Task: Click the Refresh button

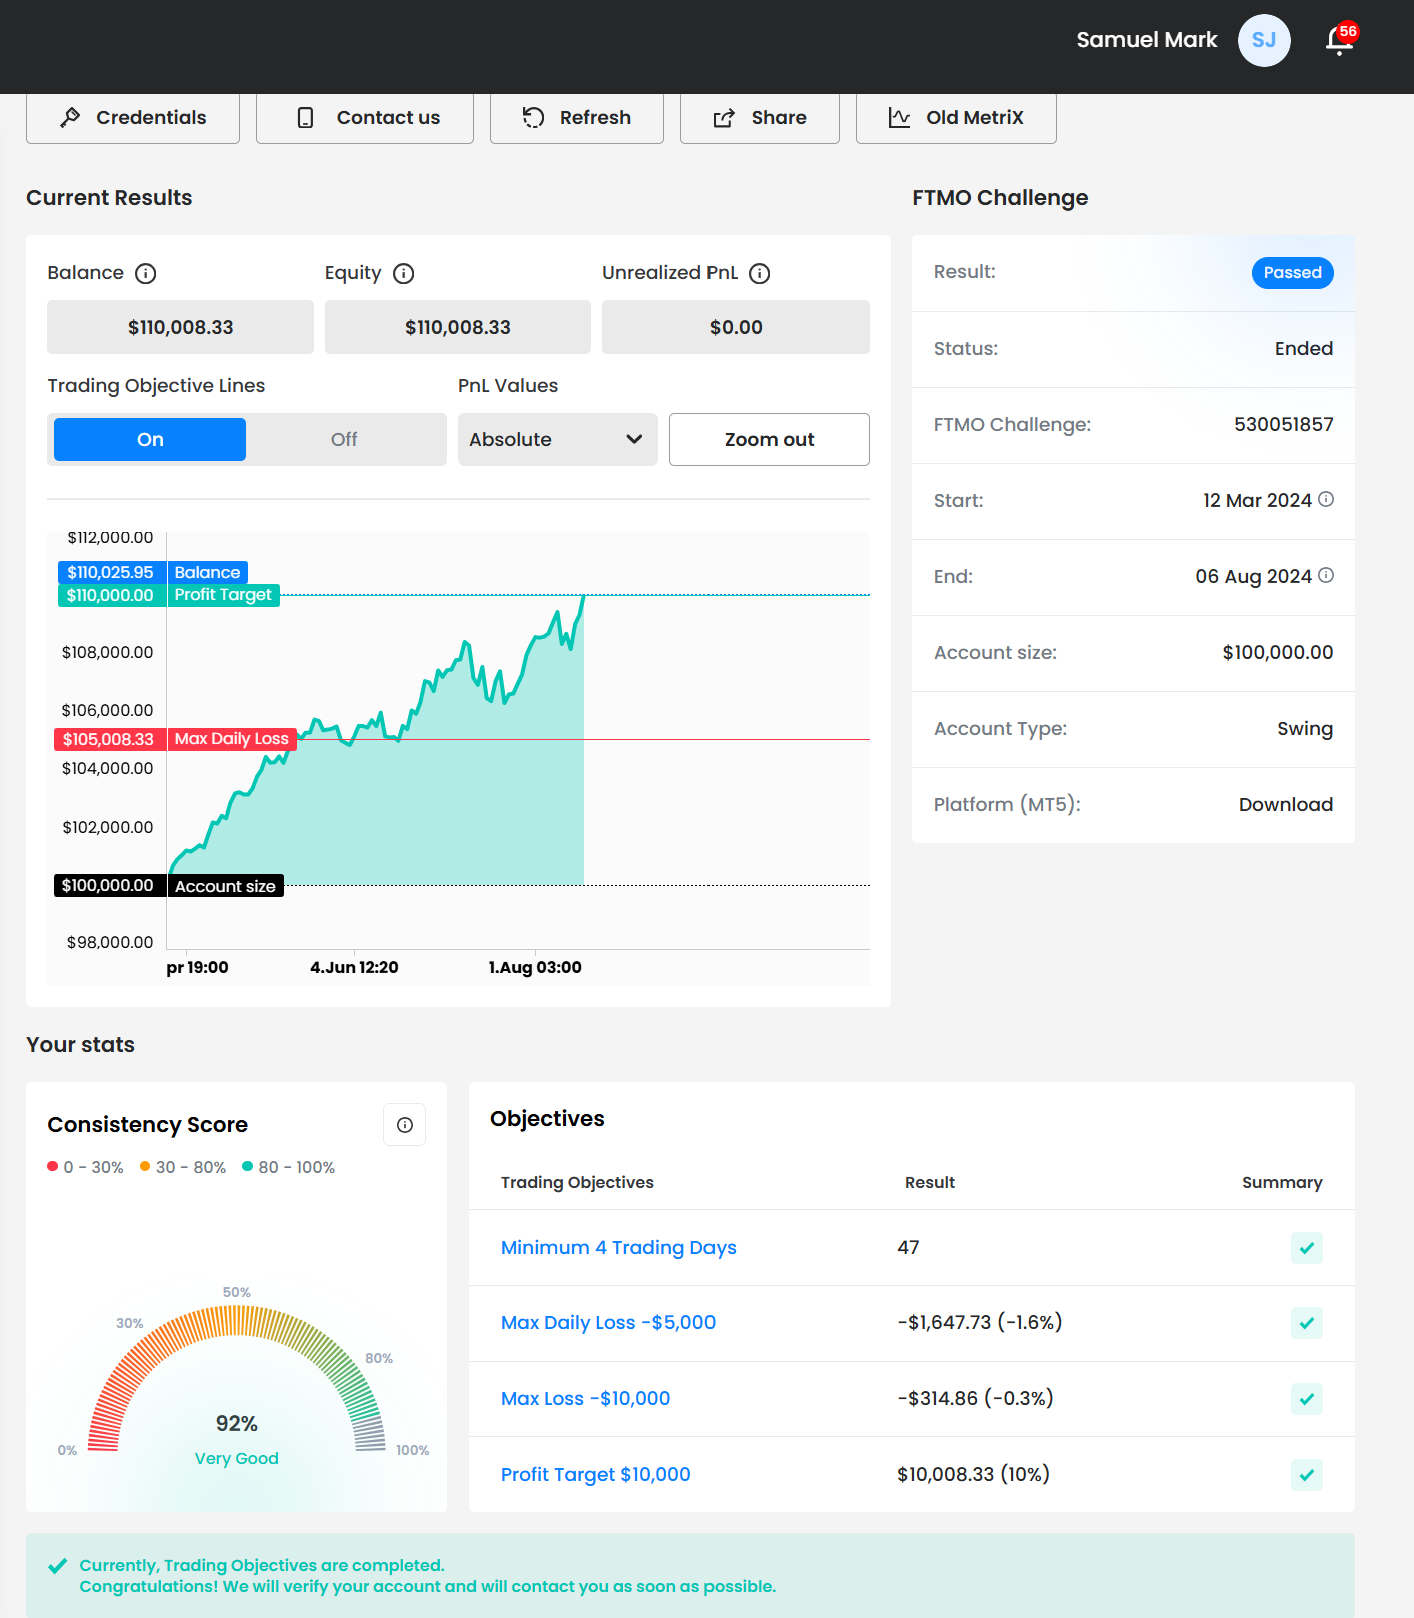Action: click(x=577, y=118)
